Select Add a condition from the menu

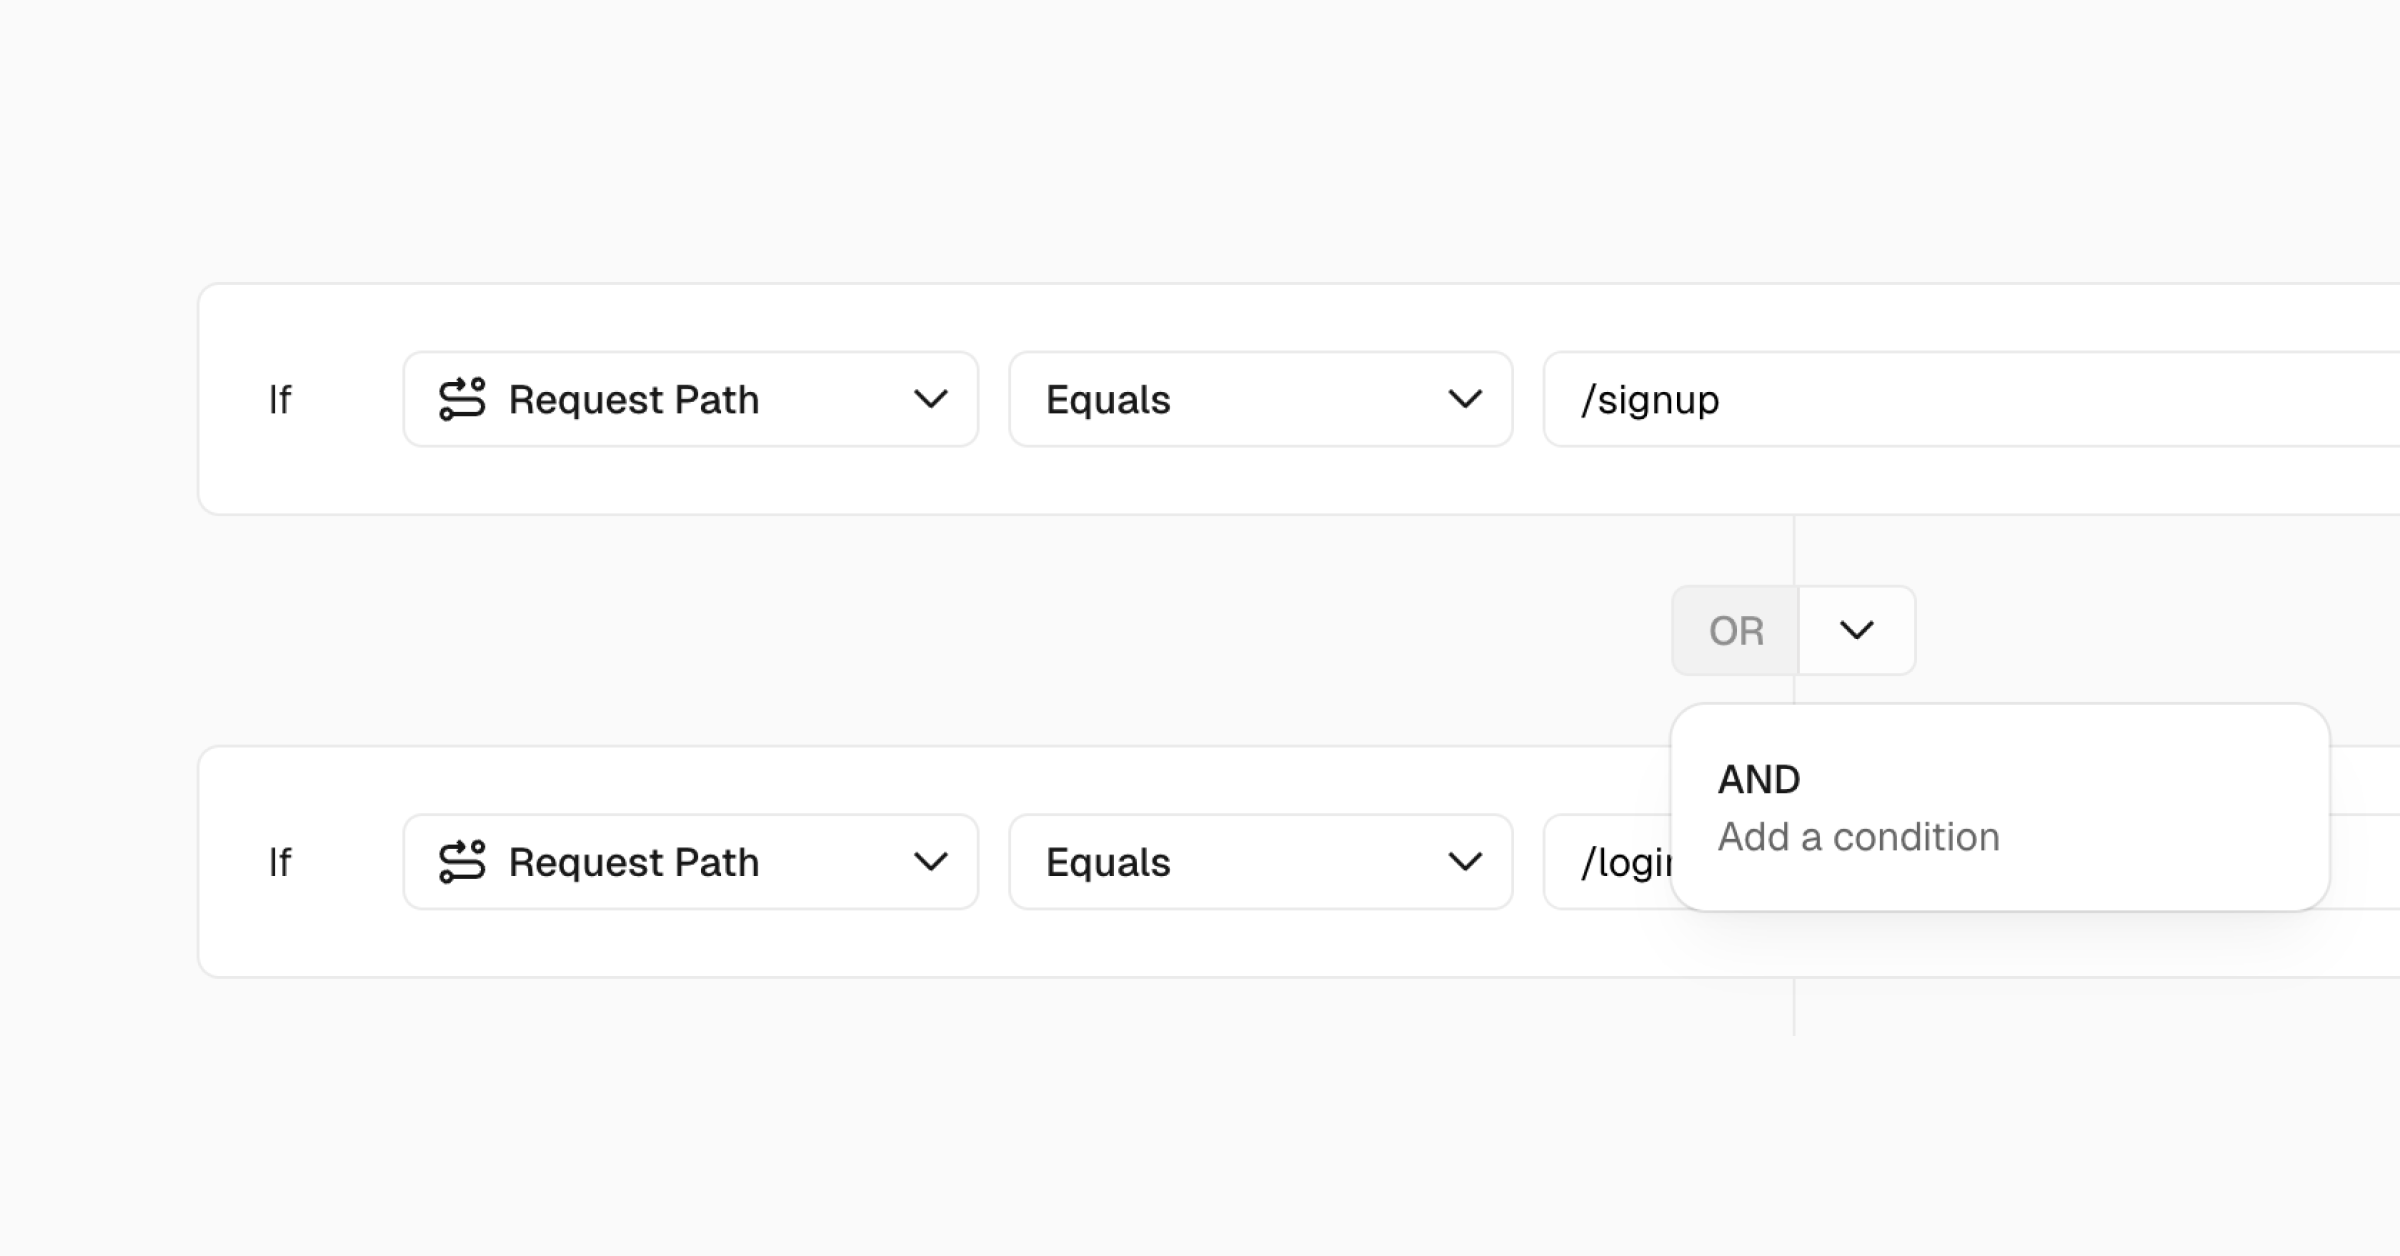(1858, 836)
